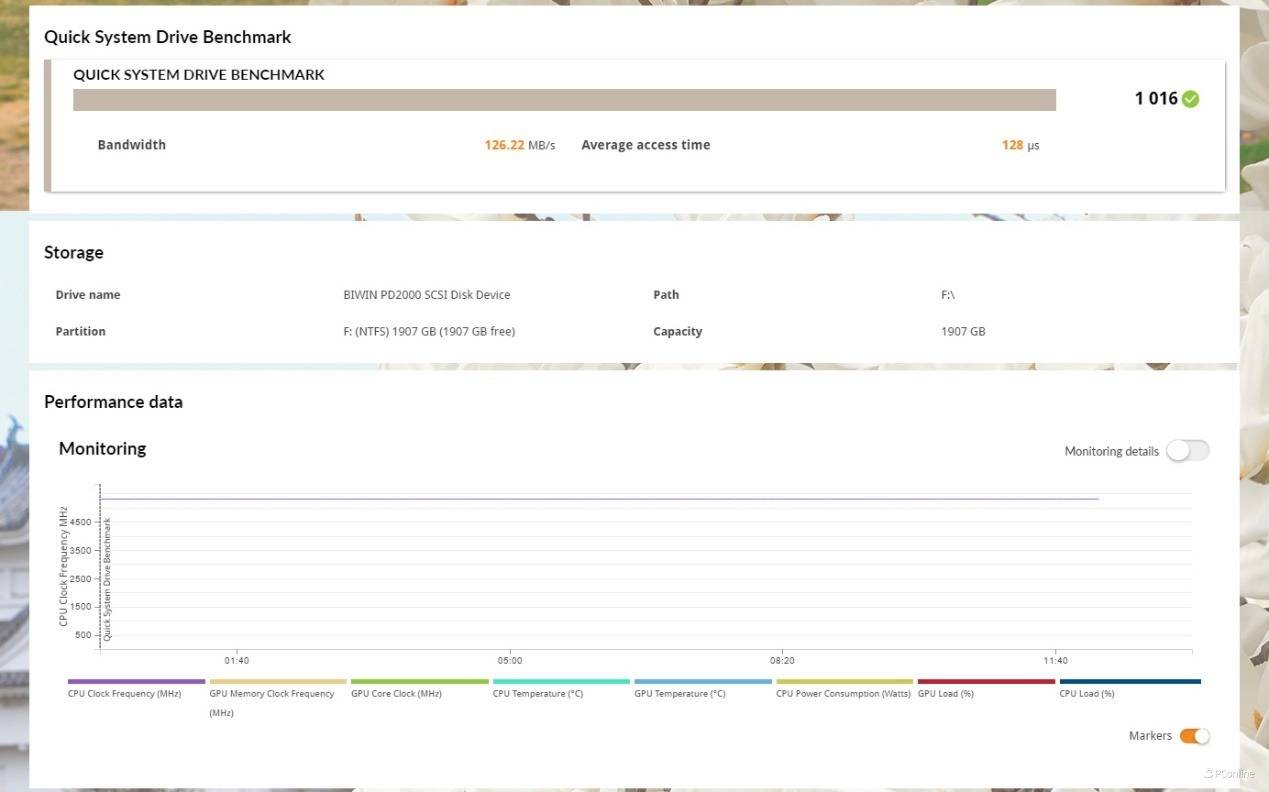Click the 126.22 MB/s bandwidth value
1269x792 pixels.
520,145
